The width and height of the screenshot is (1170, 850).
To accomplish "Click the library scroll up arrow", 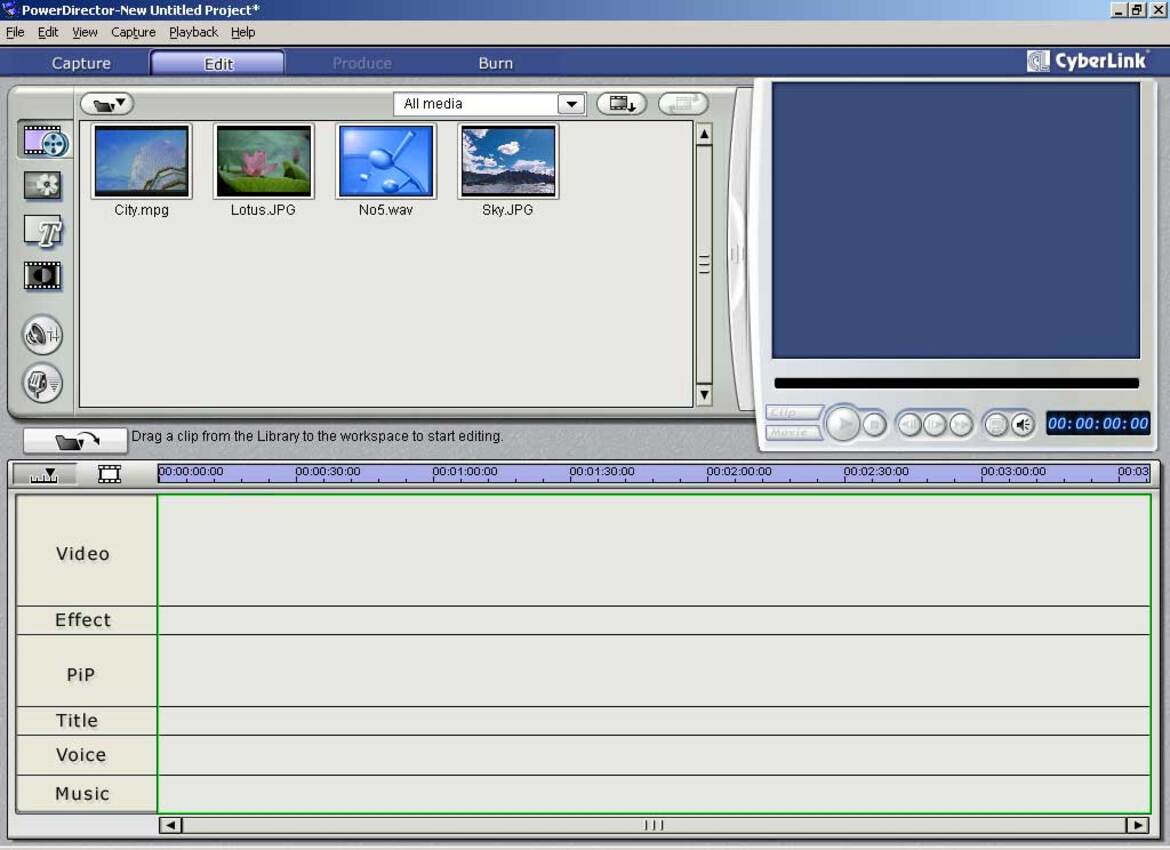I will point(704,134).
